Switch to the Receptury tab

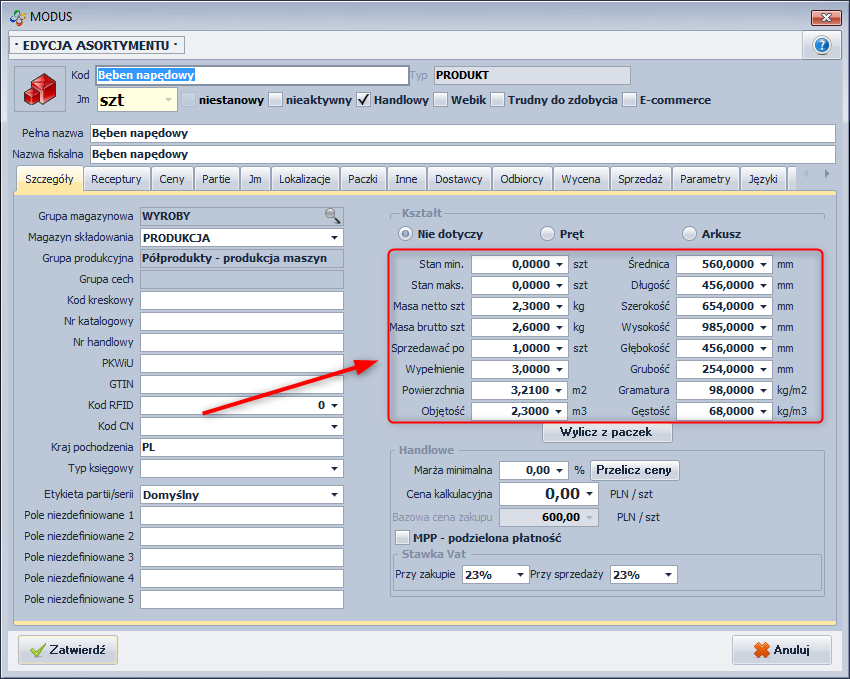click(x=116, y=179)
